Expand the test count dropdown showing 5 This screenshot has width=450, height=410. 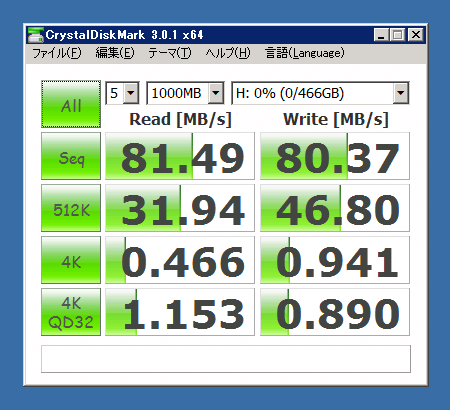pyautogui.click(x=131, y=93)
